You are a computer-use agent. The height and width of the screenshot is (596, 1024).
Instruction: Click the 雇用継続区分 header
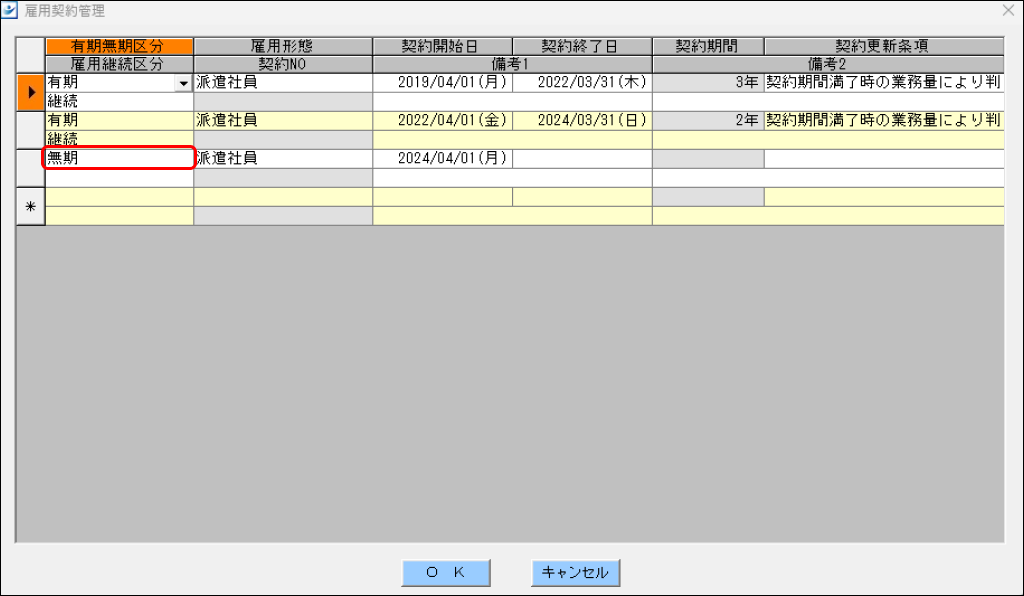[x=120, y=64]
